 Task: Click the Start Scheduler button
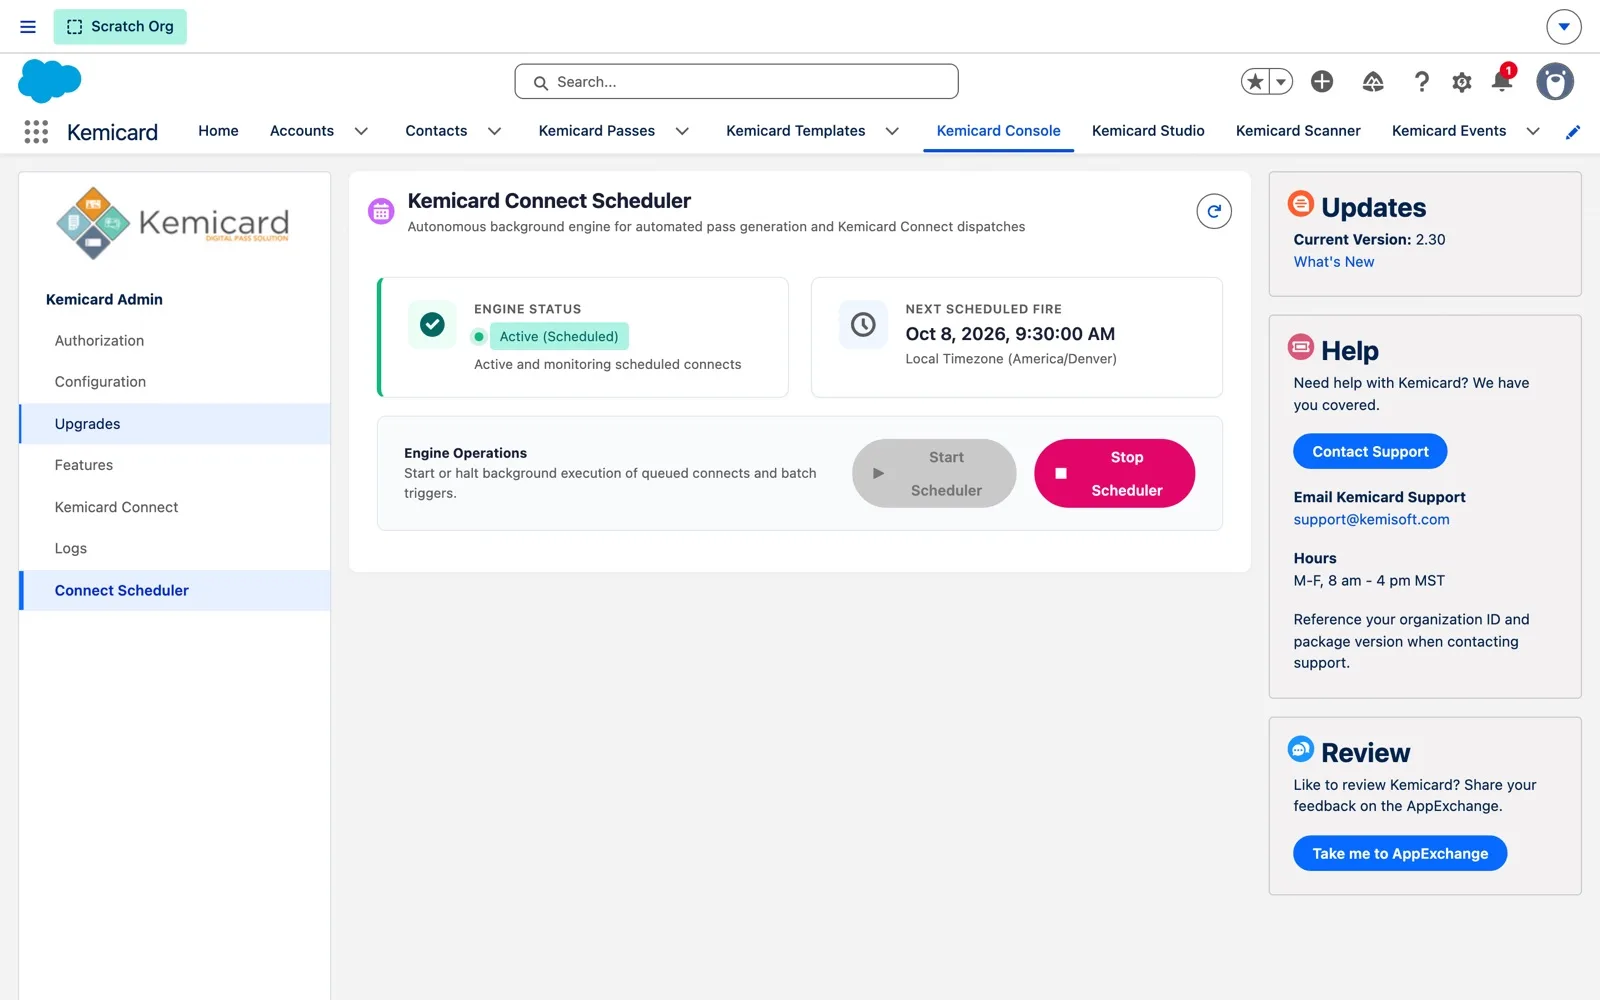click(934, 473)
